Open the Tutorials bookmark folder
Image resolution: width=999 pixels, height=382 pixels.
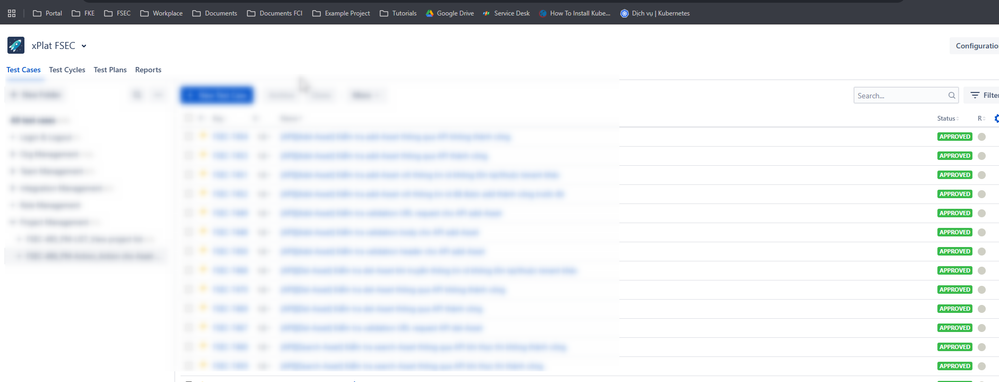398,13
